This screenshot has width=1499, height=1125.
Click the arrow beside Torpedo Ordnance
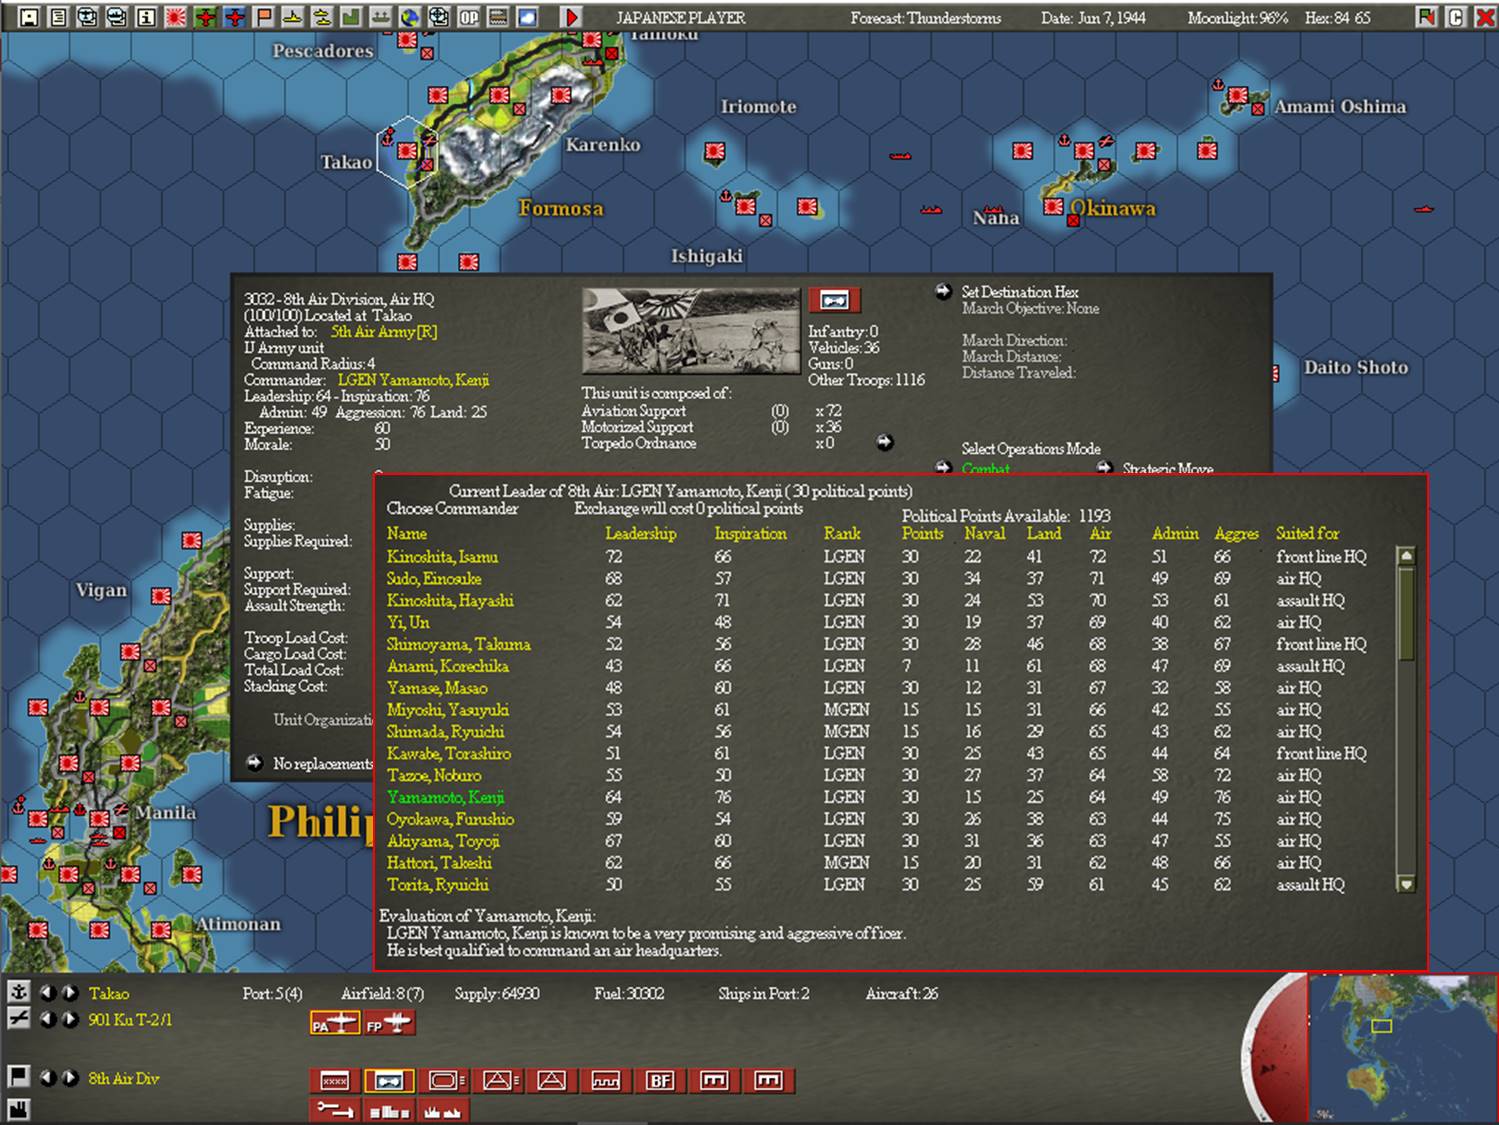[885, 442]
